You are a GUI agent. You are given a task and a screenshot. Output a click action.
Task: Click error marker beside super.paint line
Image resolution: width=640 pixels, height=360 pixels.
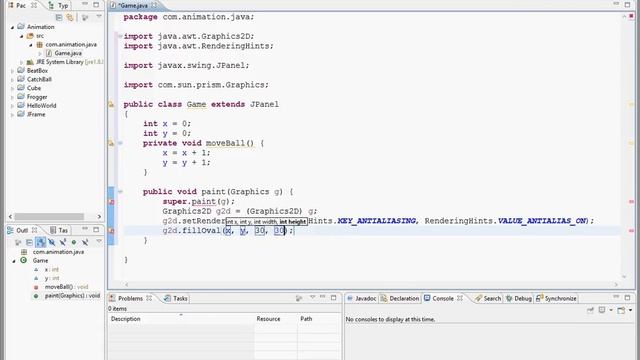coord(111,202)
